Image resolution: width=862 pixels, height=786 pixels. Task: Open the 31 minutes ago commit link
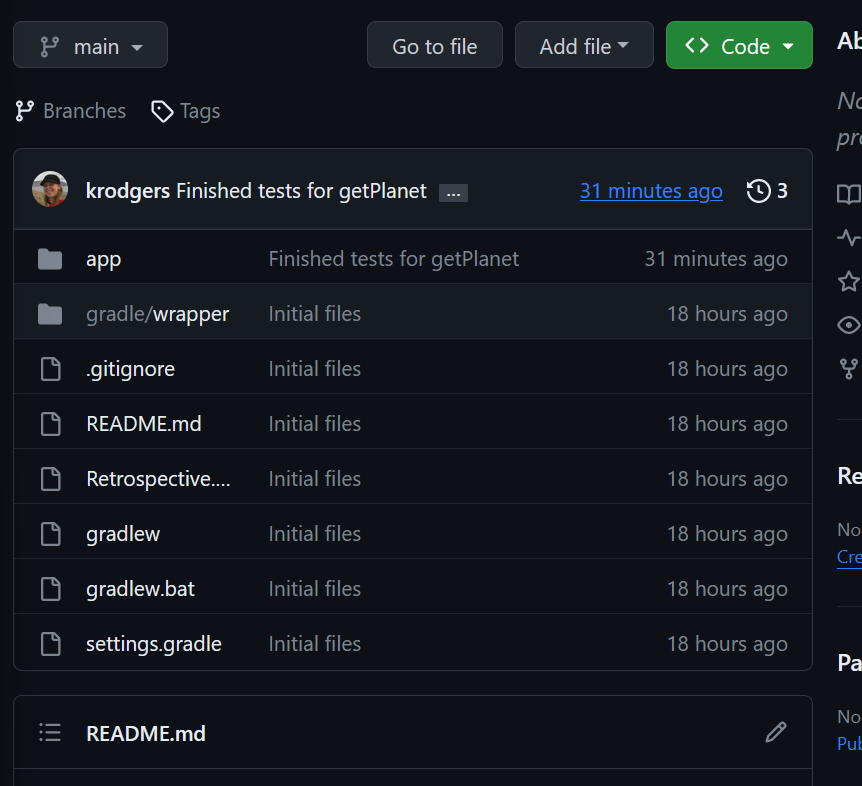(651, 191)
